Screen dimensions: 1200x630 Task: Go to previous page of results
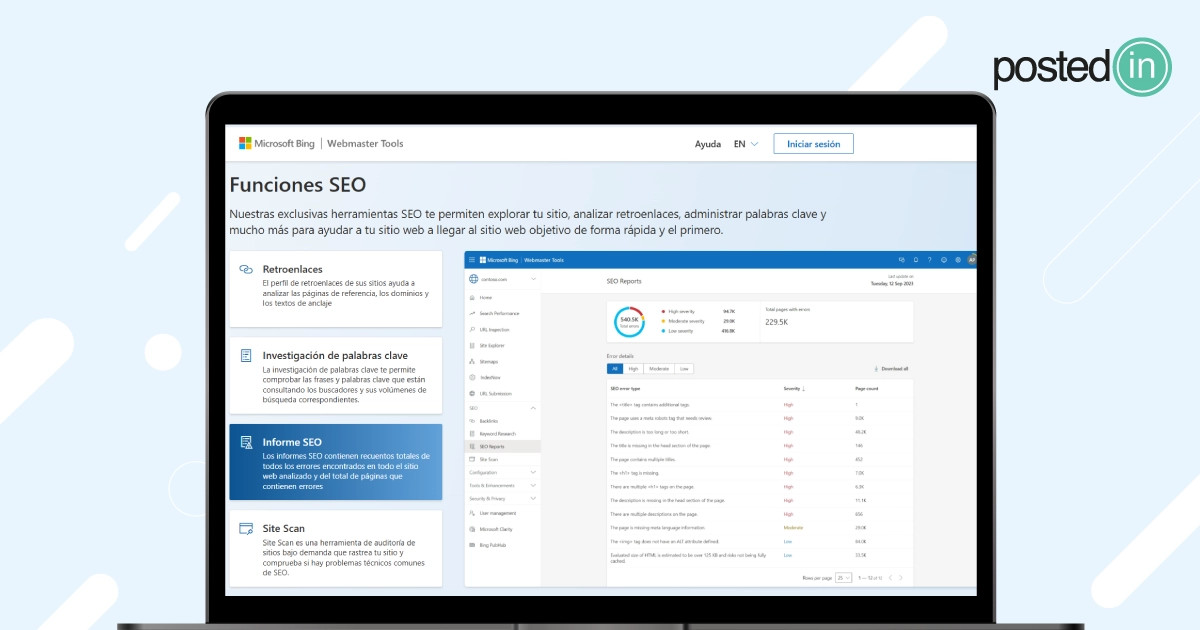(x=889, y=578)
